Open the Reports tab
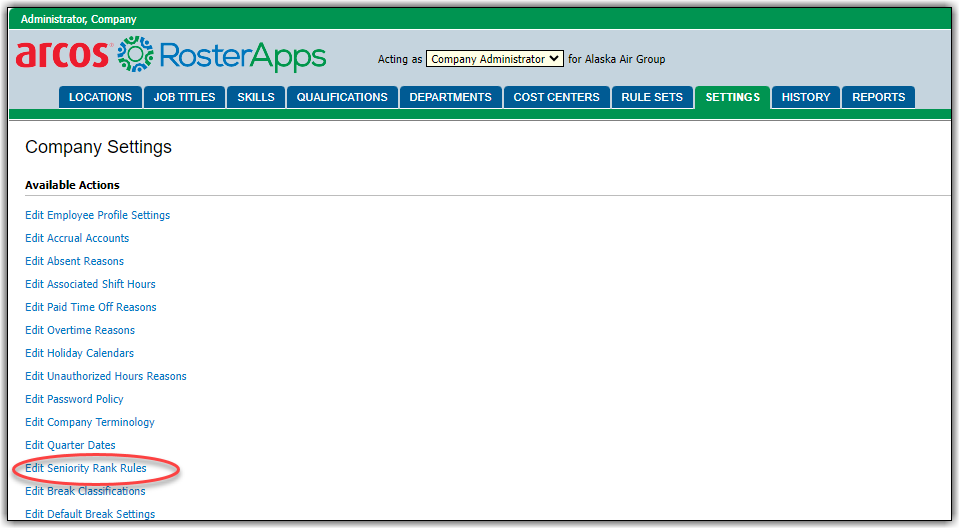 (878, 97)
